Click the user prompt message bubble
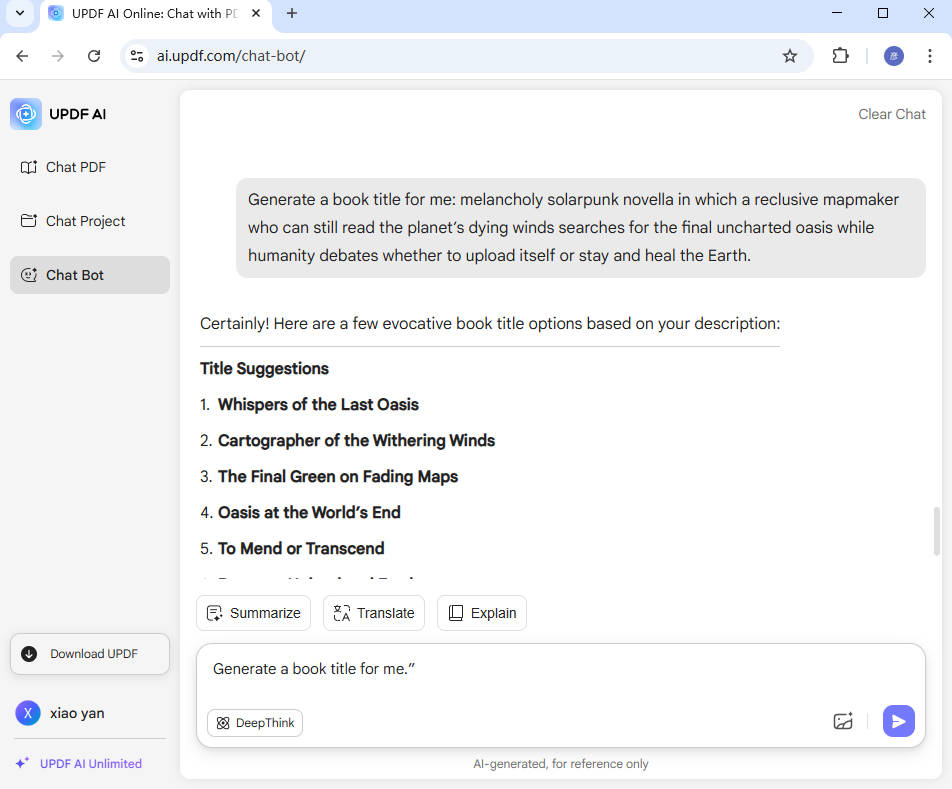The height and width of the screenshot is (789, 952). coord(580,228)
